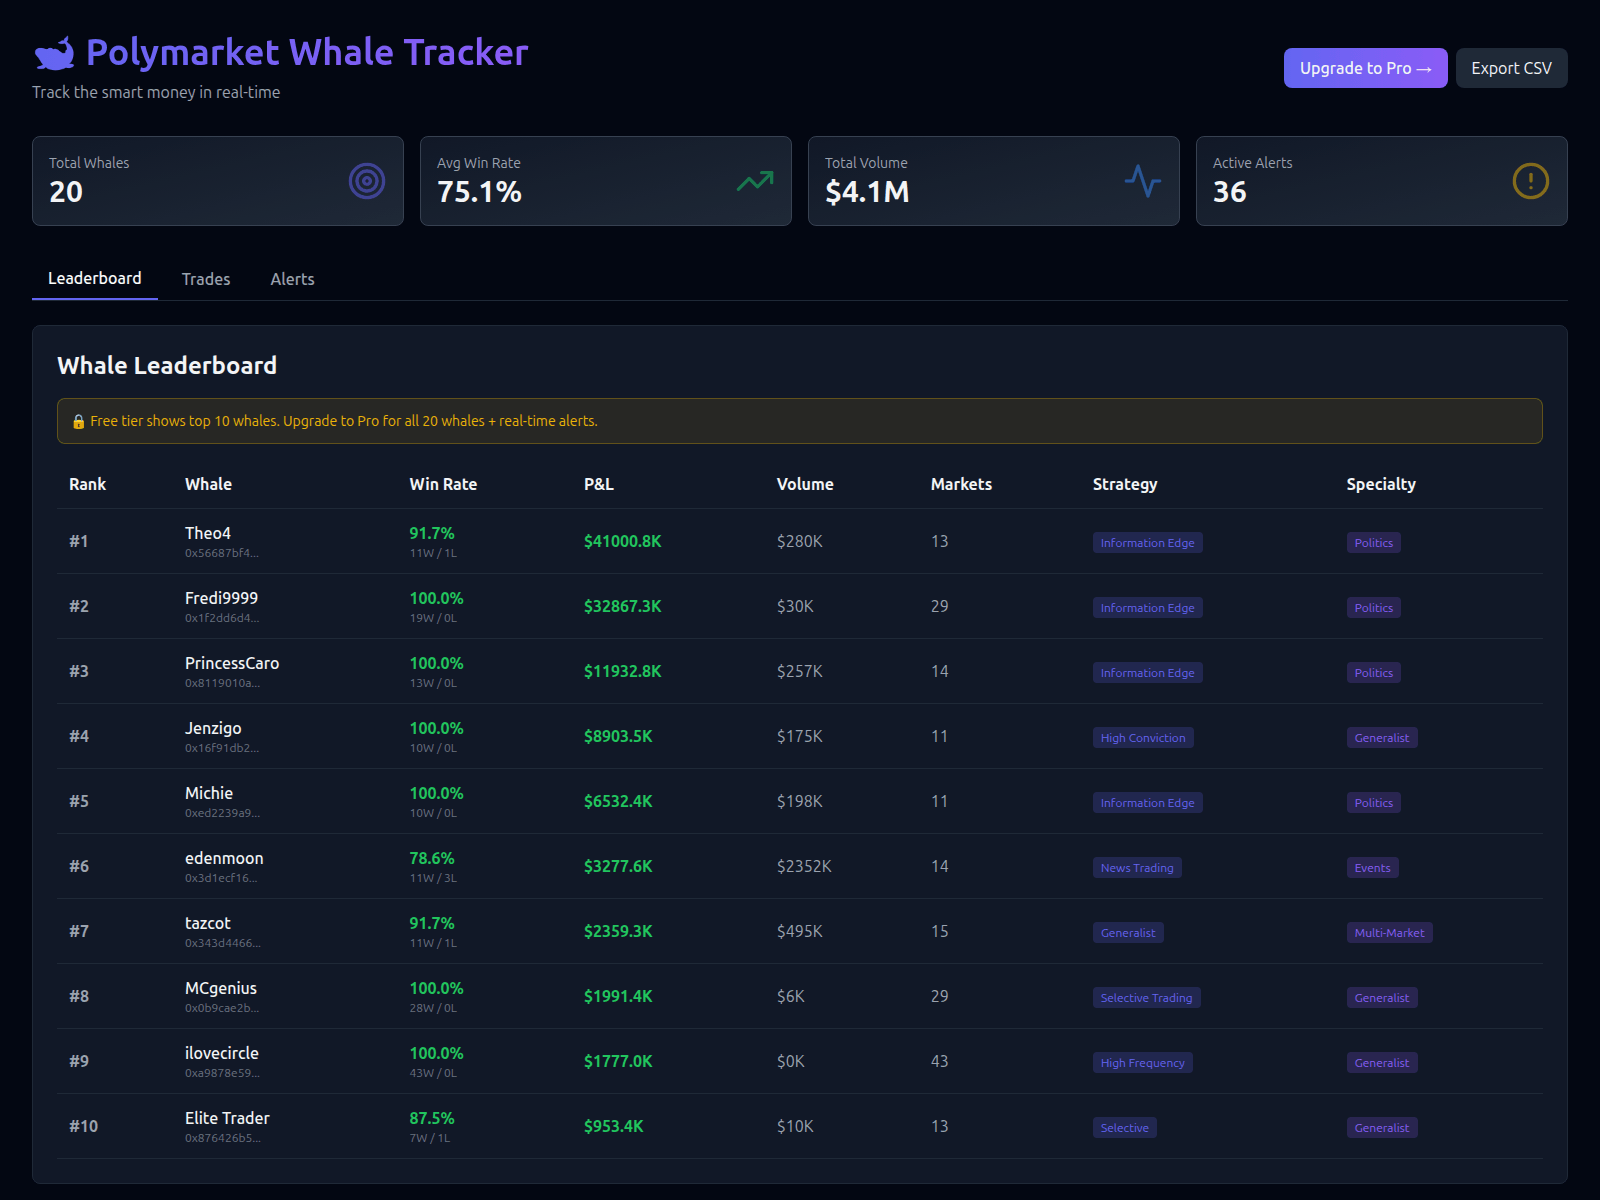Click the $32867.3K P&L value
The width and height of the screenshot is (1600, 1200).
623,606
